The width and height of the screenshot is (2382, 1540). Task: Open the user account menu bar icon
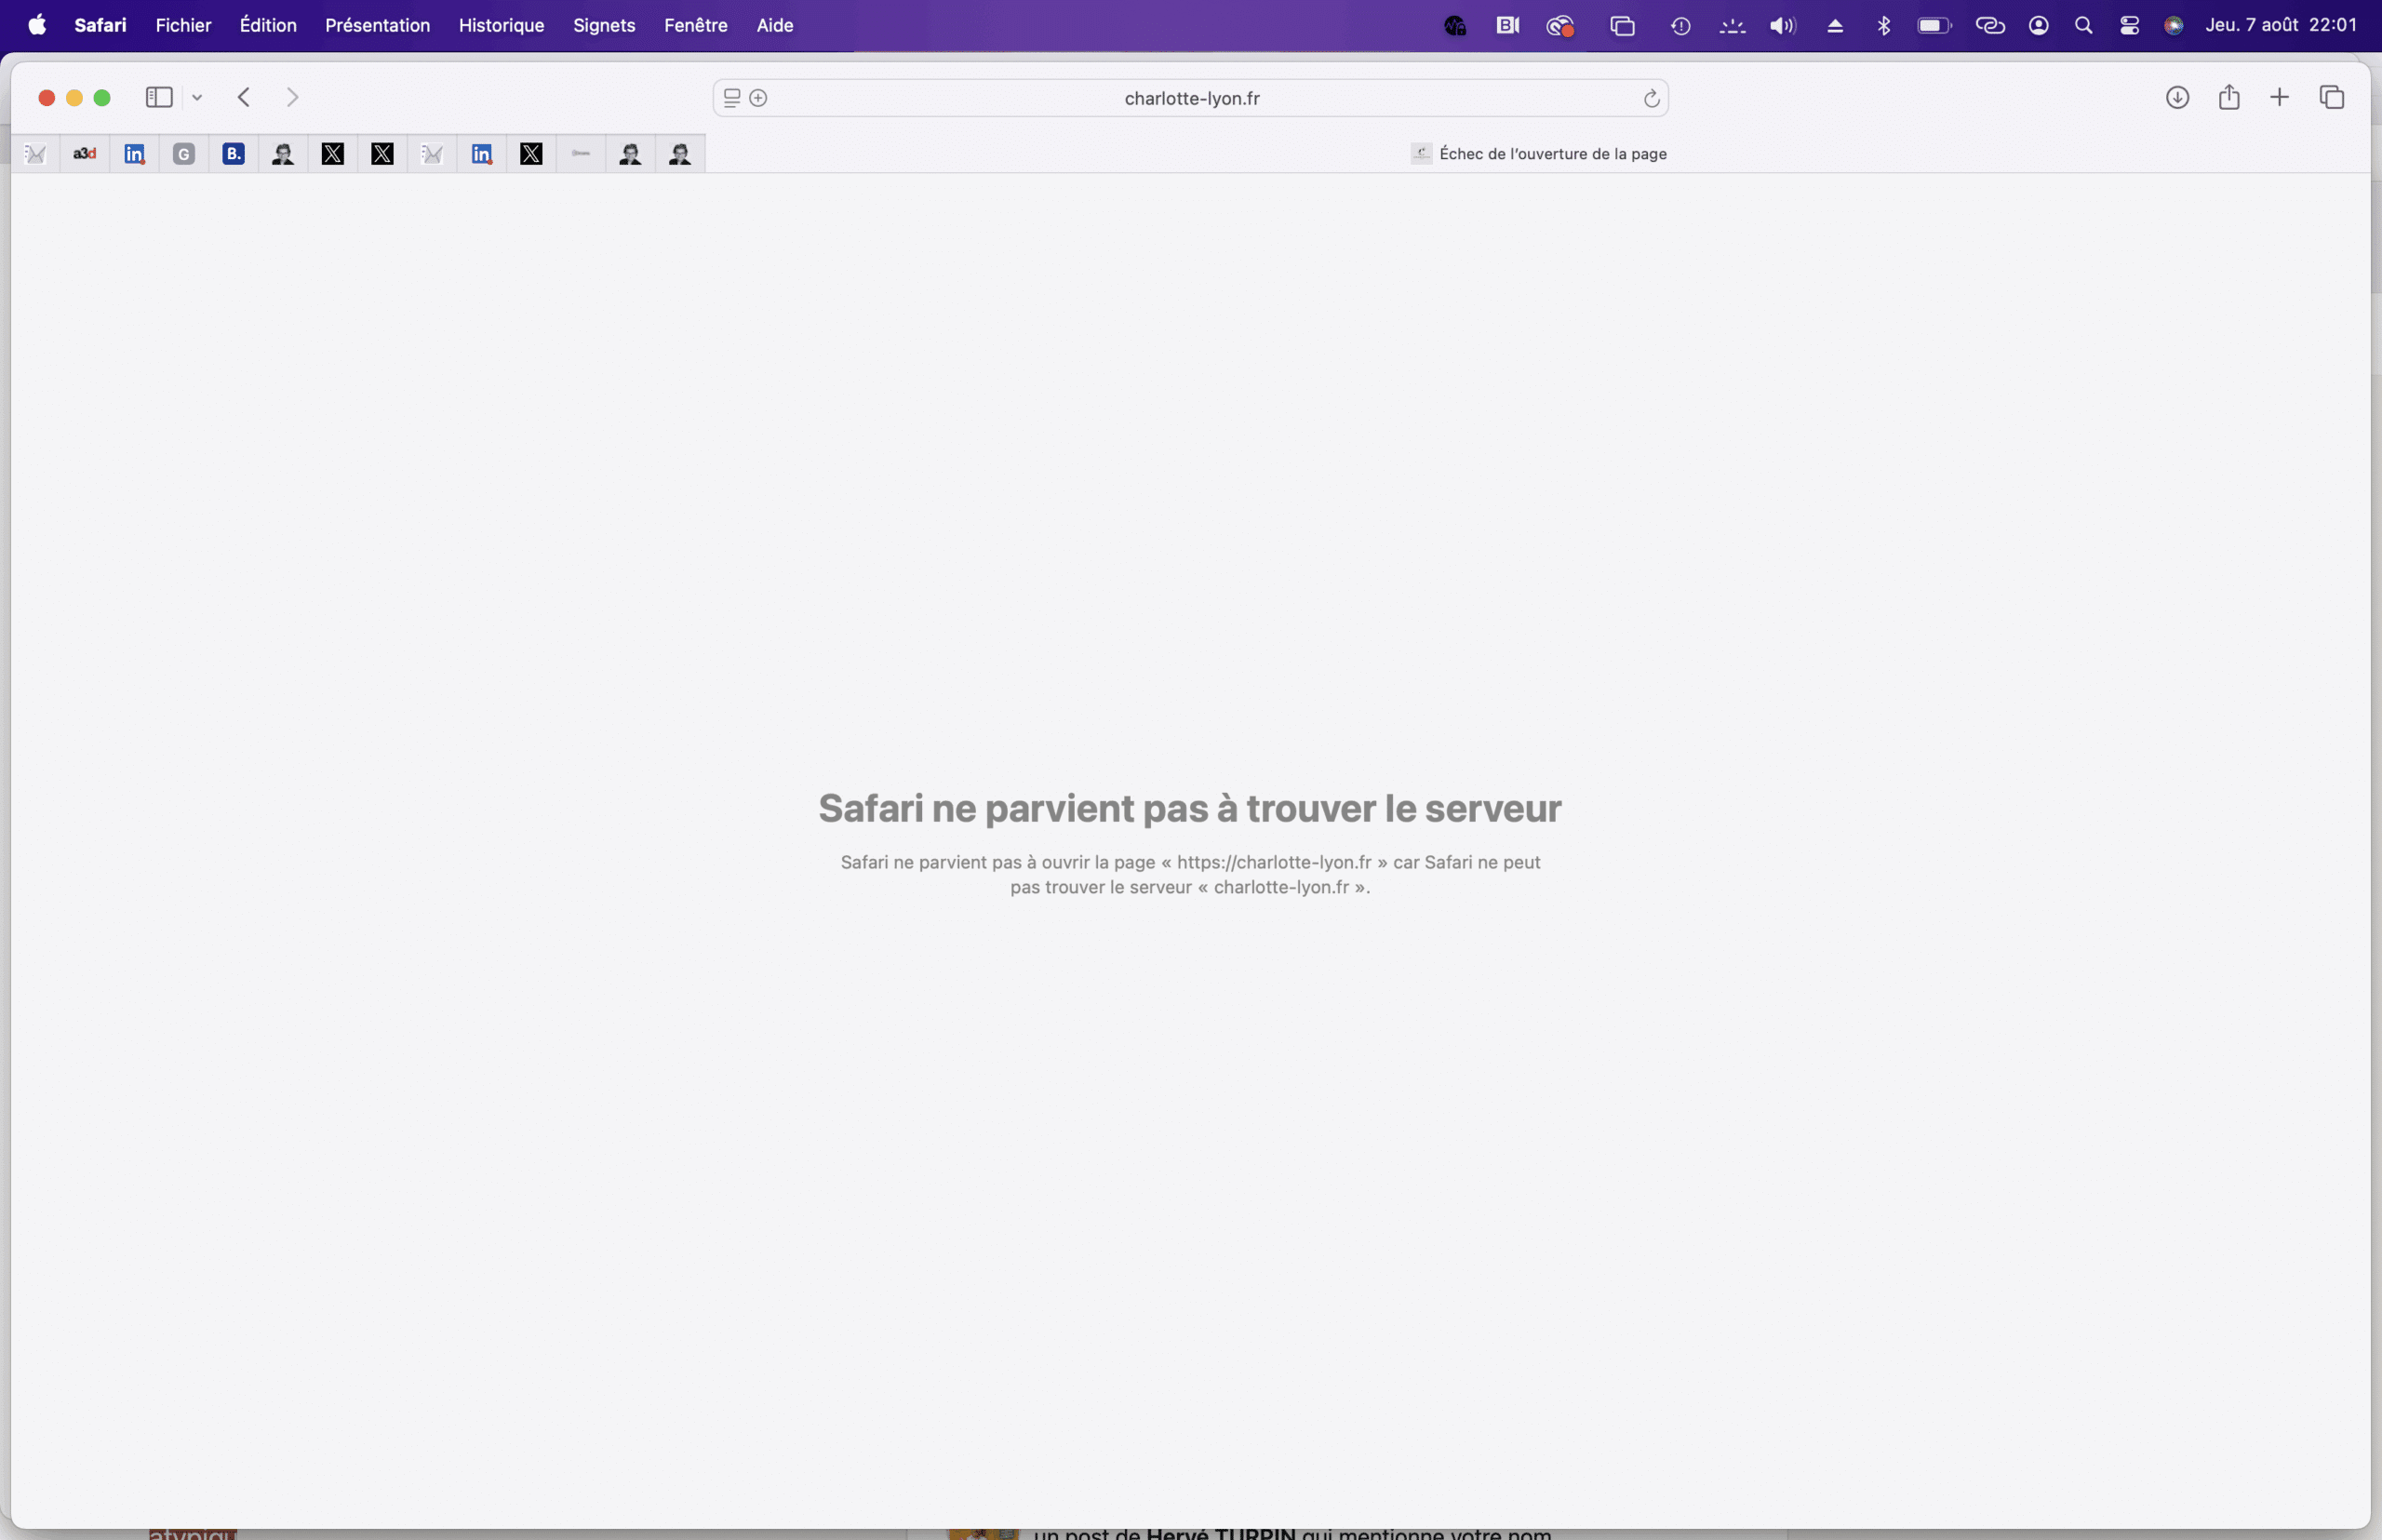[2038, 25]
